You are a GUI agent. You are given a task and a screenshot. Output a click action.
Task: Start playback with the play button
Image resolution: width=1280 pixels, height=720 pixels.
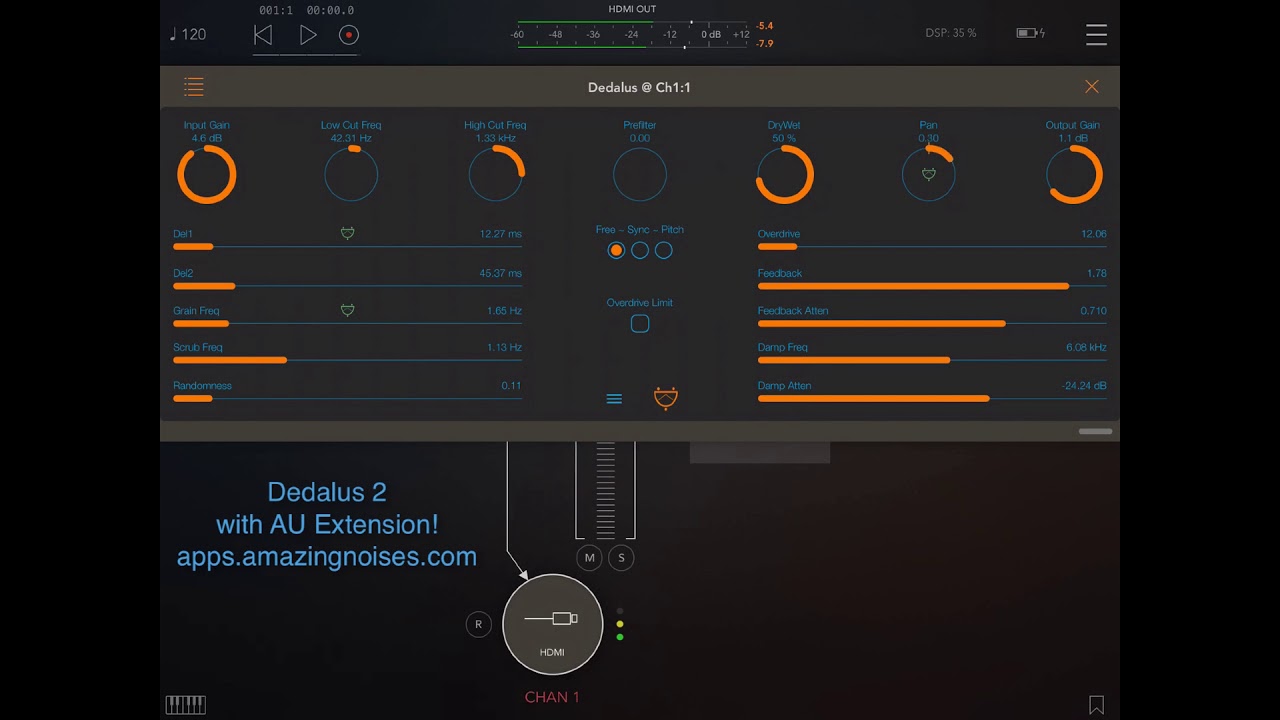click(308, 35)
